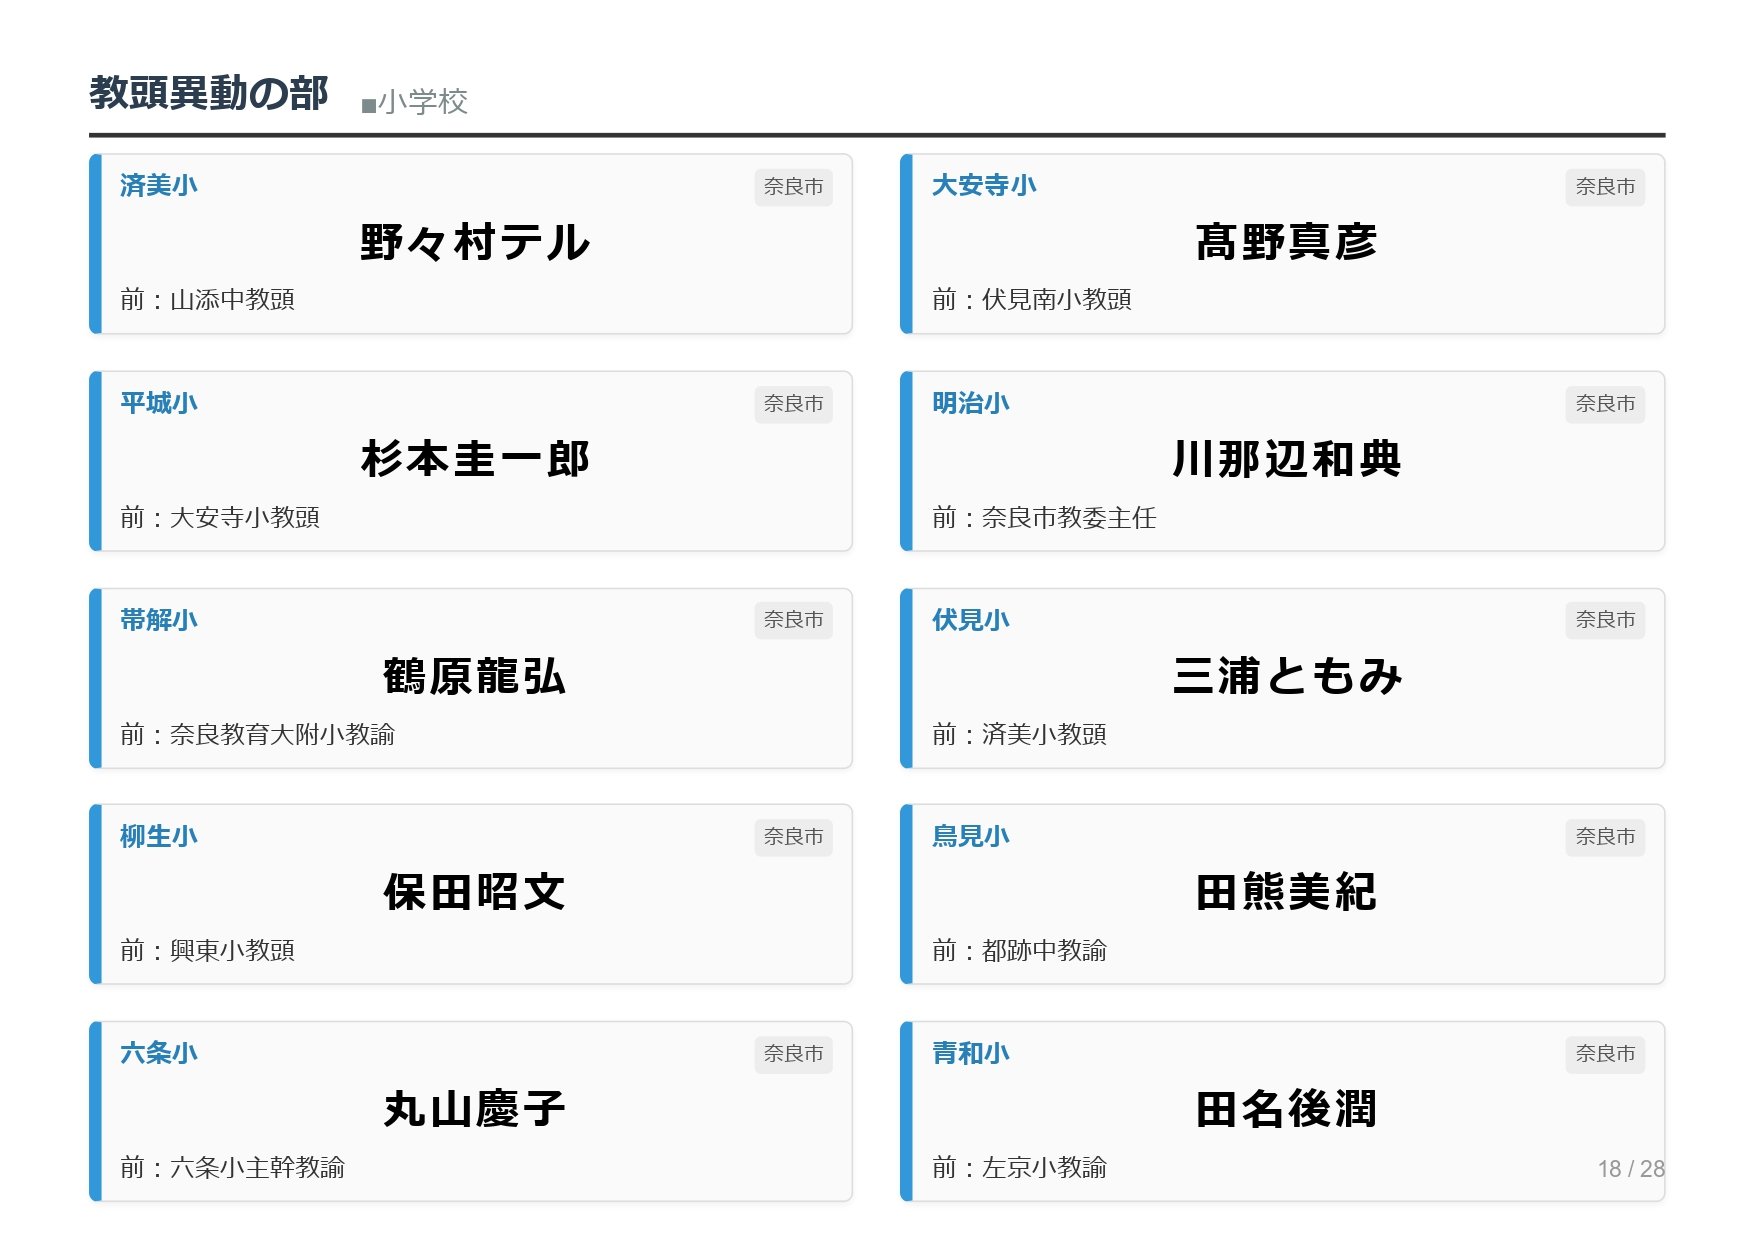The height and width of the screenshot is (1240, 1754).
Task: Select the 済美小 school title
Action: (158, 186)
